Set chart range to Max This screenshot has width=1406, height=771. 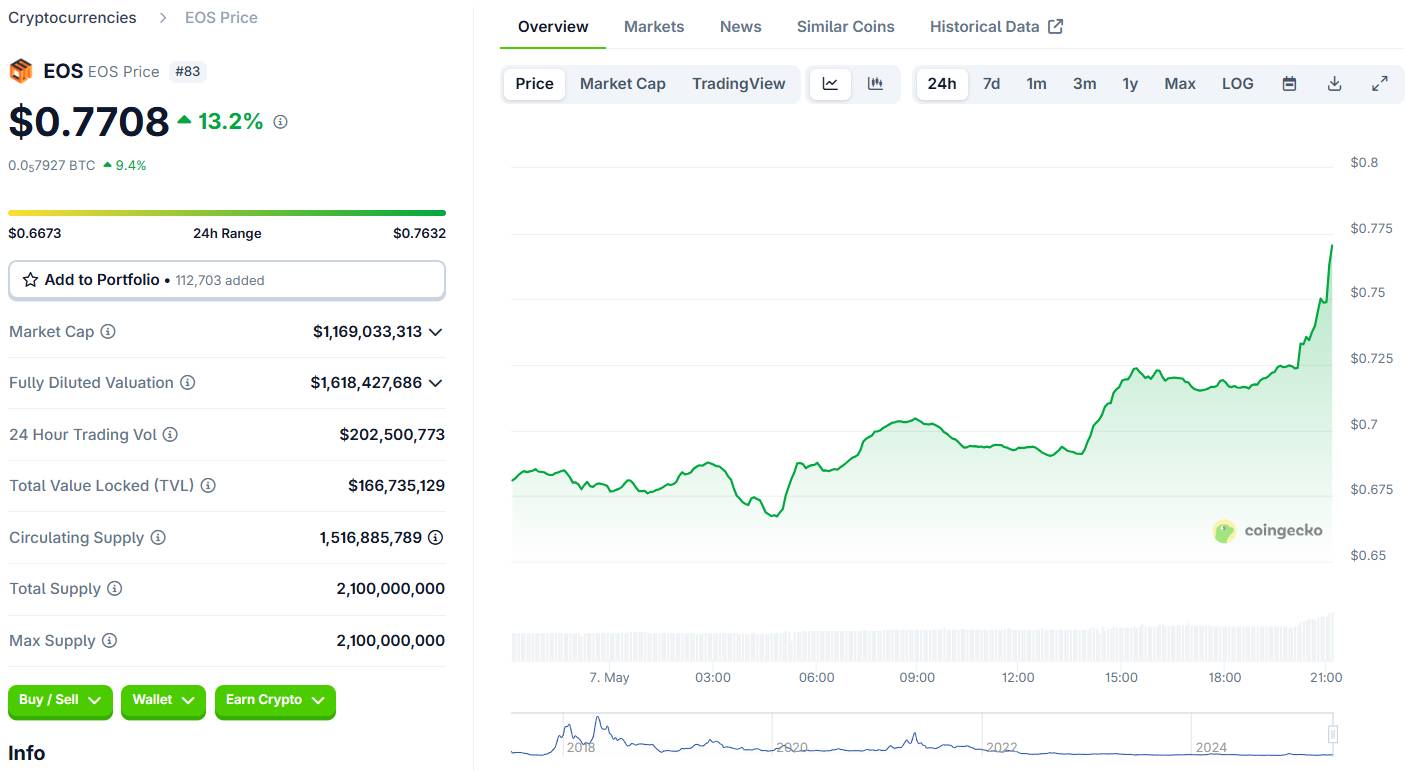coord(1180,84)
